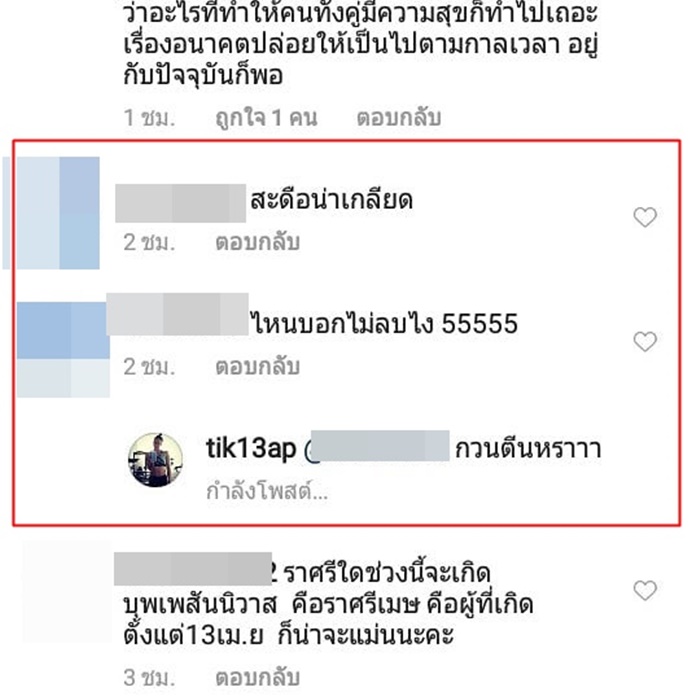700x700 pixels.
Task: Open blurred avatar beside ไหนบอกไม่ลบไง comment
Action: click(63, 350)
